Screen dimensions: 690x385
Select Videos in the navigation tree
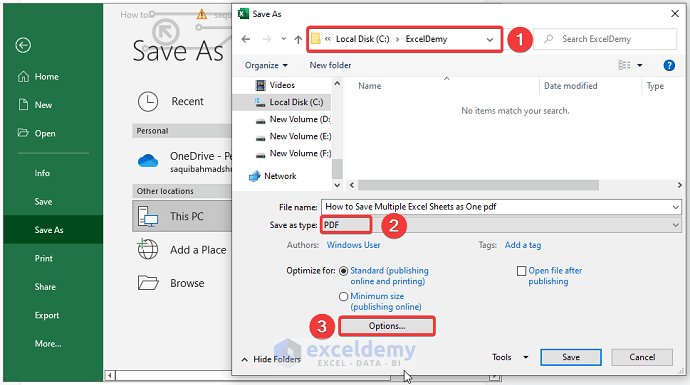point(282,85)
